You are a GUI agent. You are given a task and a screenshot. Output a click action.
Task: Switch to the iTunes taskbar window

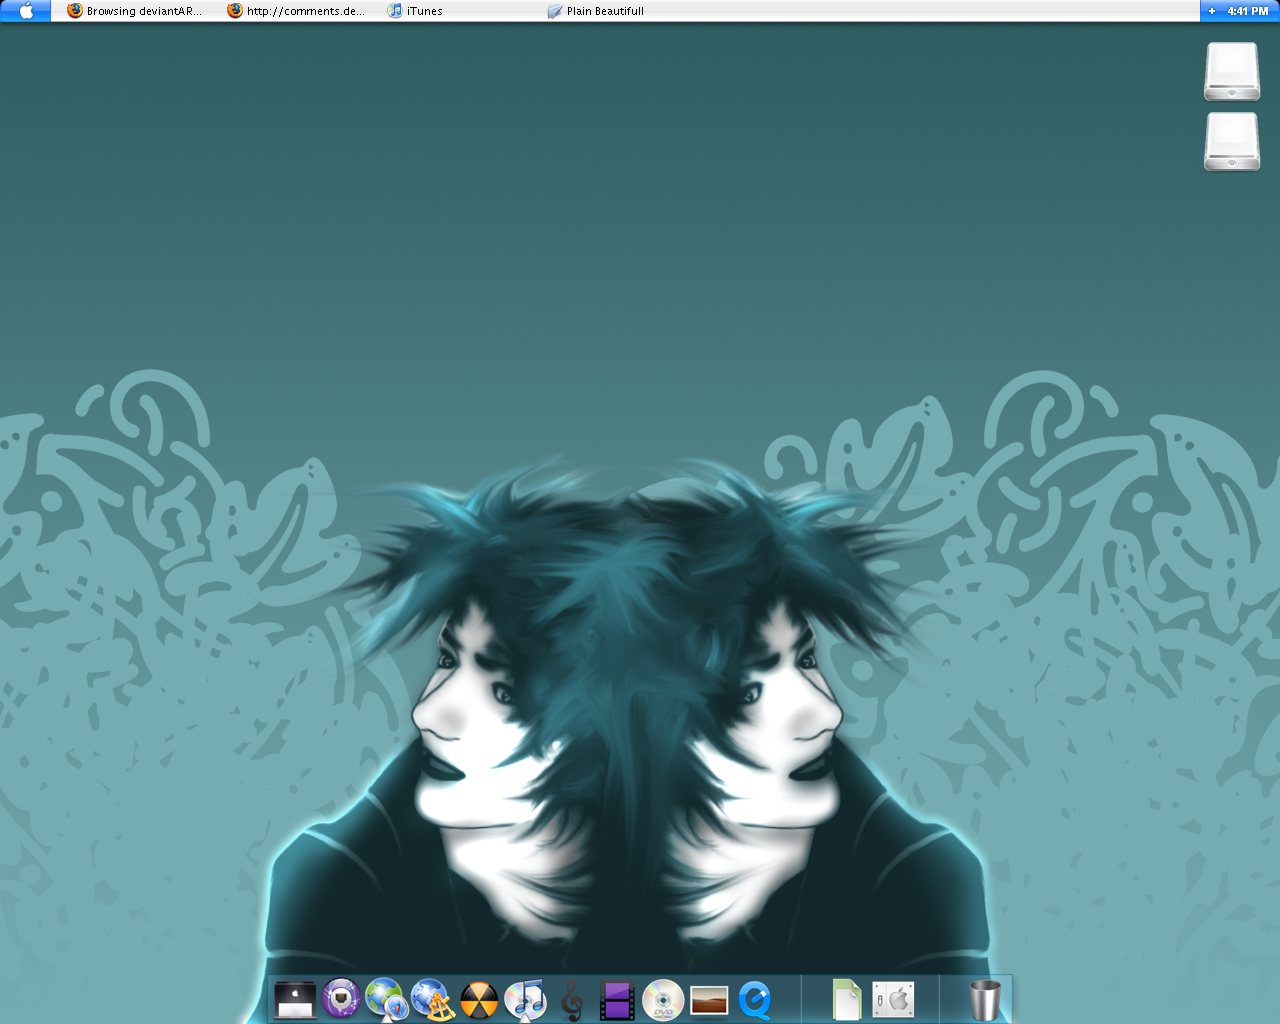pyautogui.click(x=415, y=11)
